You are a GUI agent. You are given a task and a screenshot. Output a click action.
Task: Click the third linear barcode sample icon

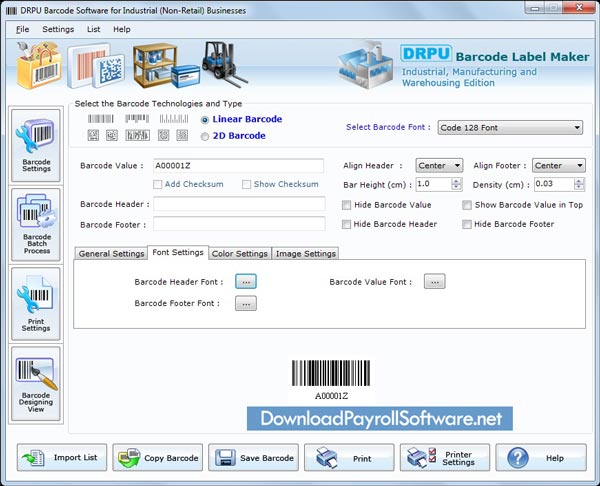click(x=174, y=119)
